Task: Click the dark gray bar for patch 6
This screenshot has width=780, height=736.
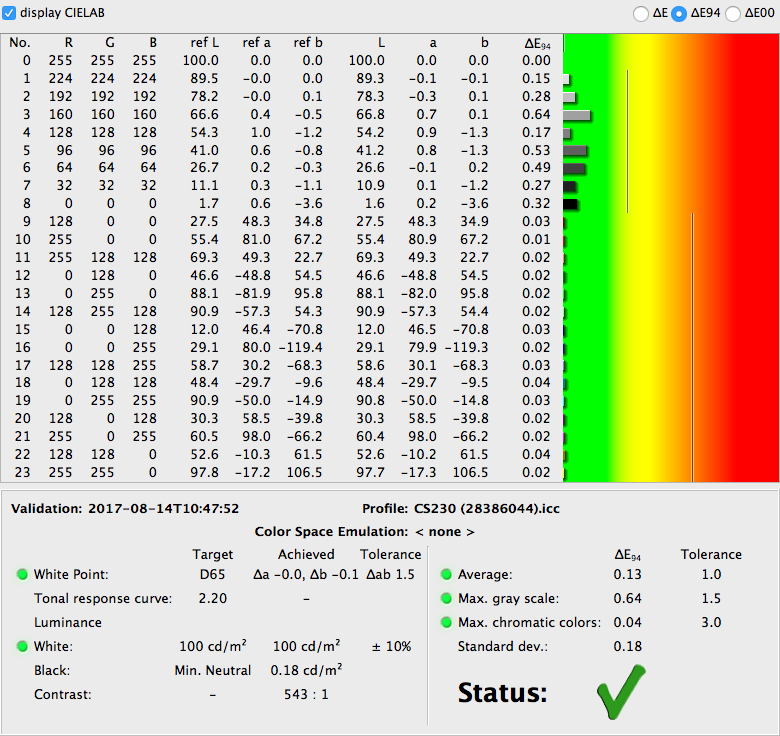Action: click(574, 168)
